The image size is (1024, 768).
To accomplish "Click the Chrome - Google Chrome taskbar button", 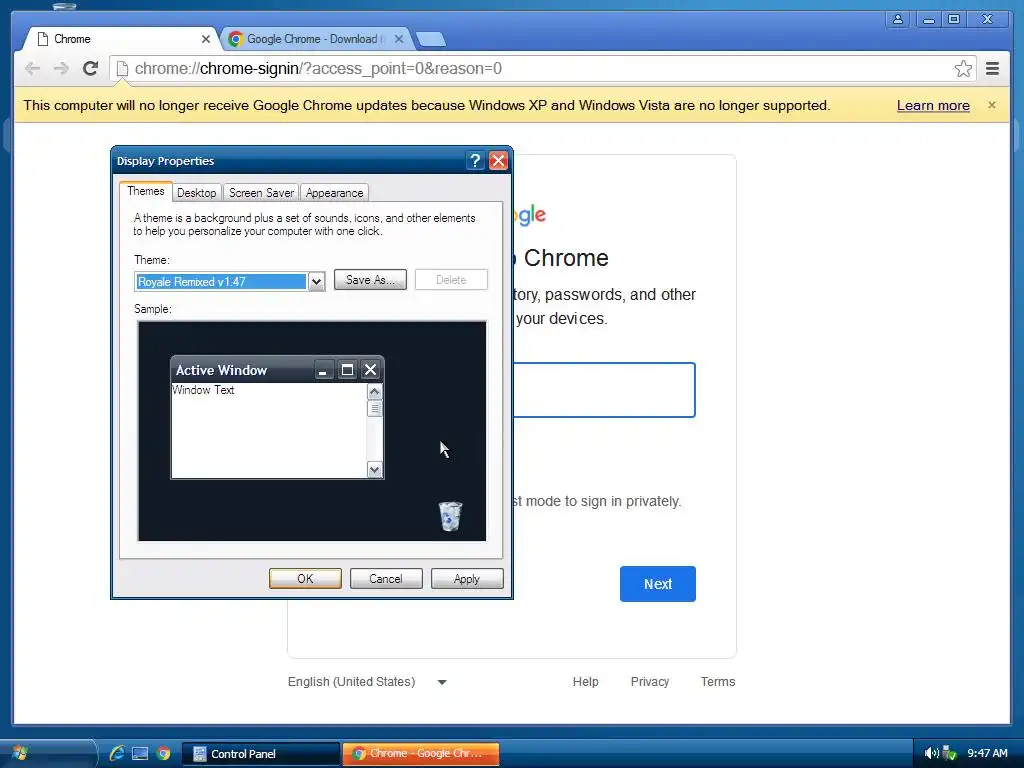I will click(x=421, y=754).
